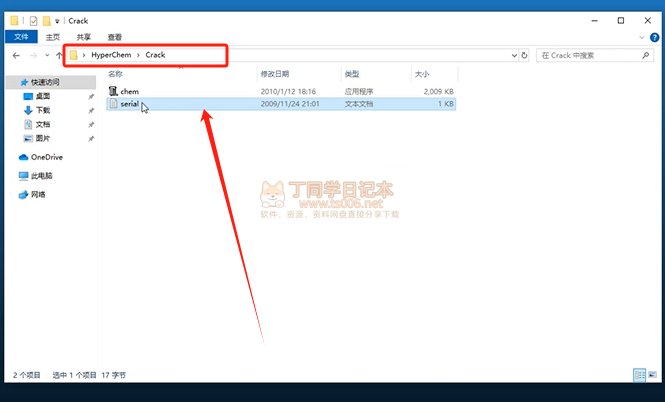Image resolution: width=665 pixels, height=402 pixels.
Task: Sort by the 大小 column header
Action: 422,74
